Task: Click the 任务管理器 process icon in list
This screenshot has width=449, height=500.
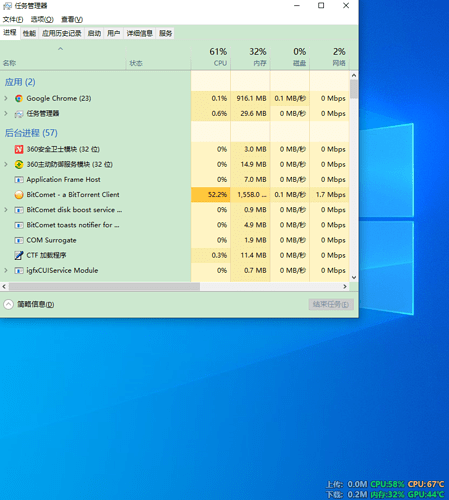Action: point(19,114)
